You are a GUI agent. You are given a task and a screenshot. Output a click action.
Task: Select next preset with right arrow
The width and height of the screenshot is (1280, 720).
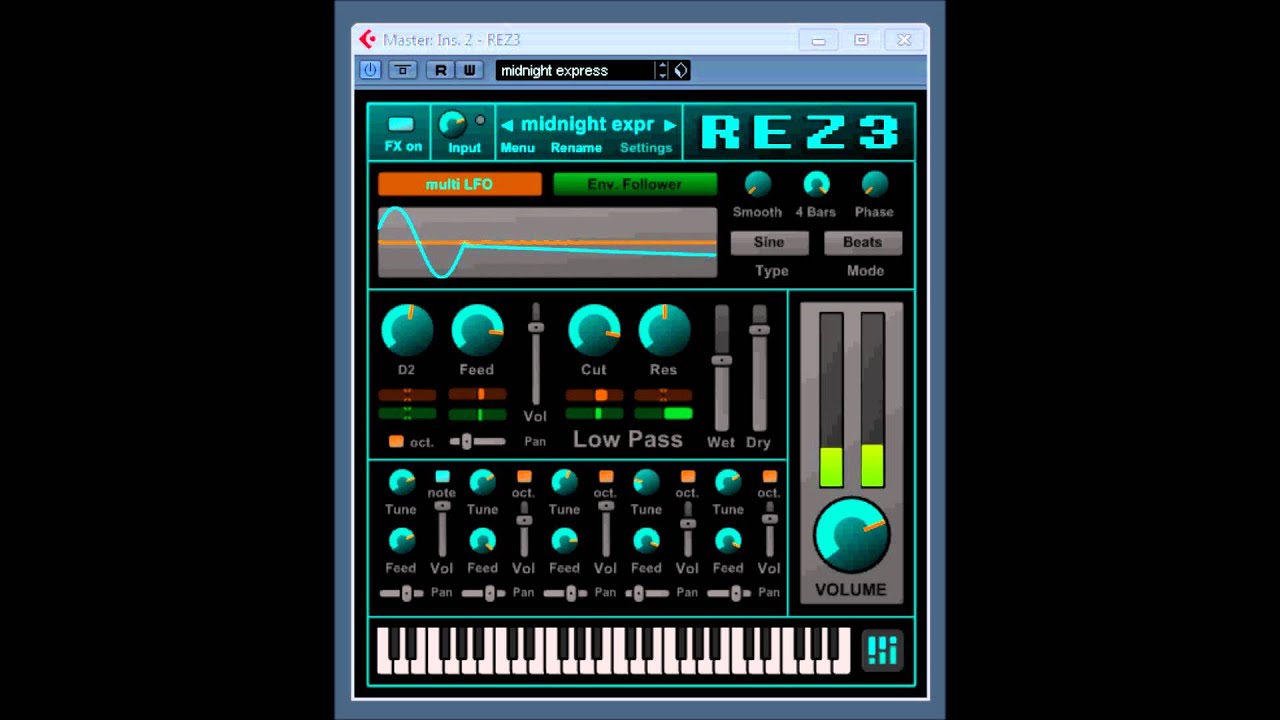pyautogui.click(x=670, y=125)
